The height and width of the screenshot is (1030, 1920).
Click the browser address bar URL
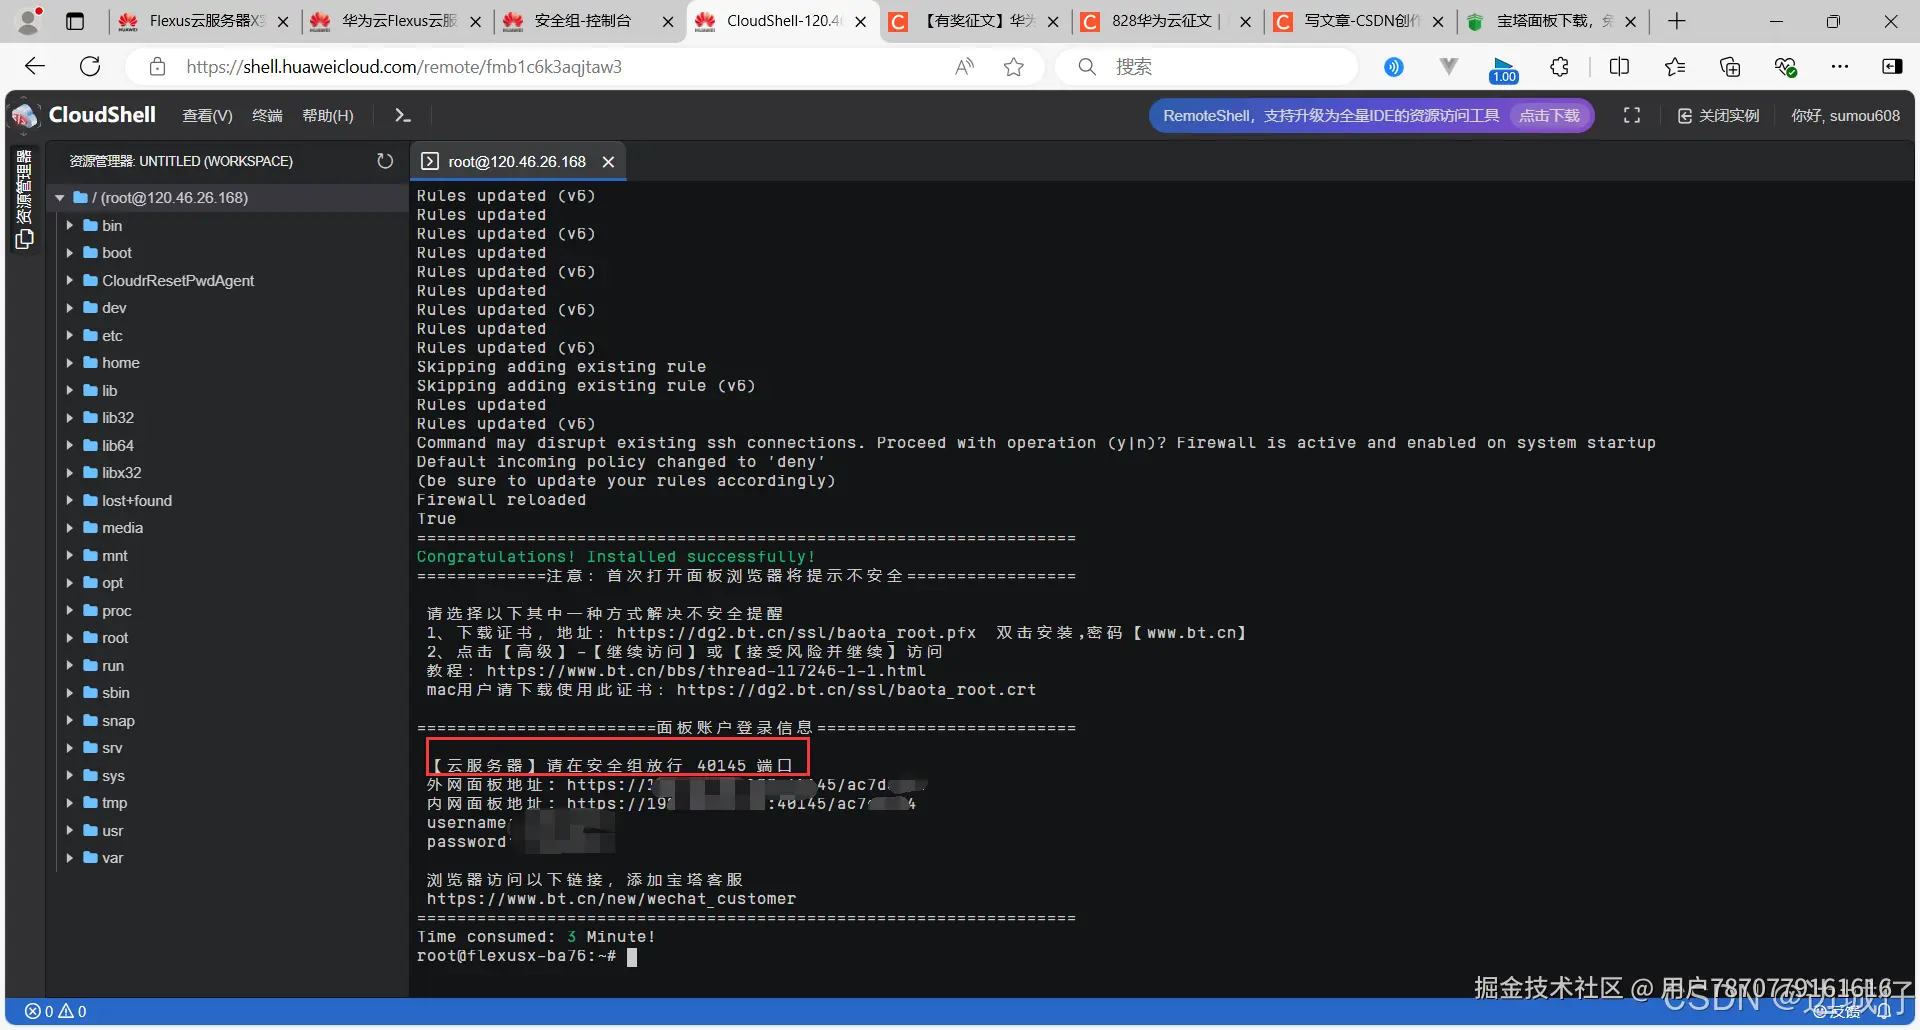click(404, 67)
